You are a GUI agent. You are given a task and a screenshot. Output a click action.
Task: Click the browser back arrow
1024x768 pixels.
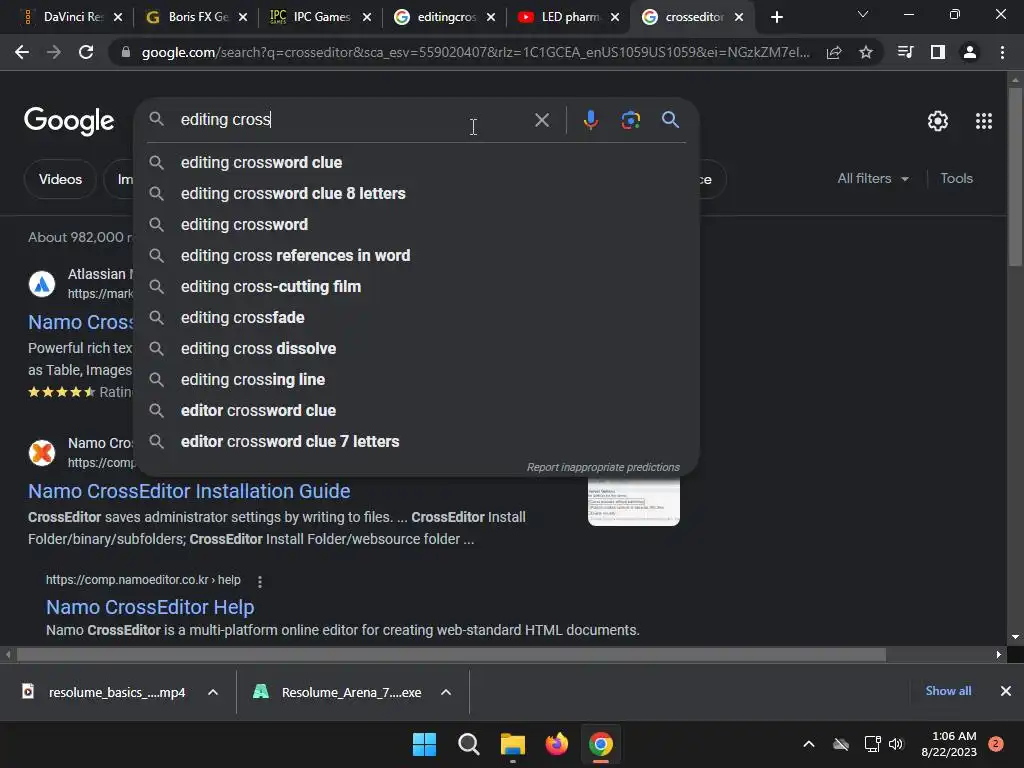(x=22, y=52)
